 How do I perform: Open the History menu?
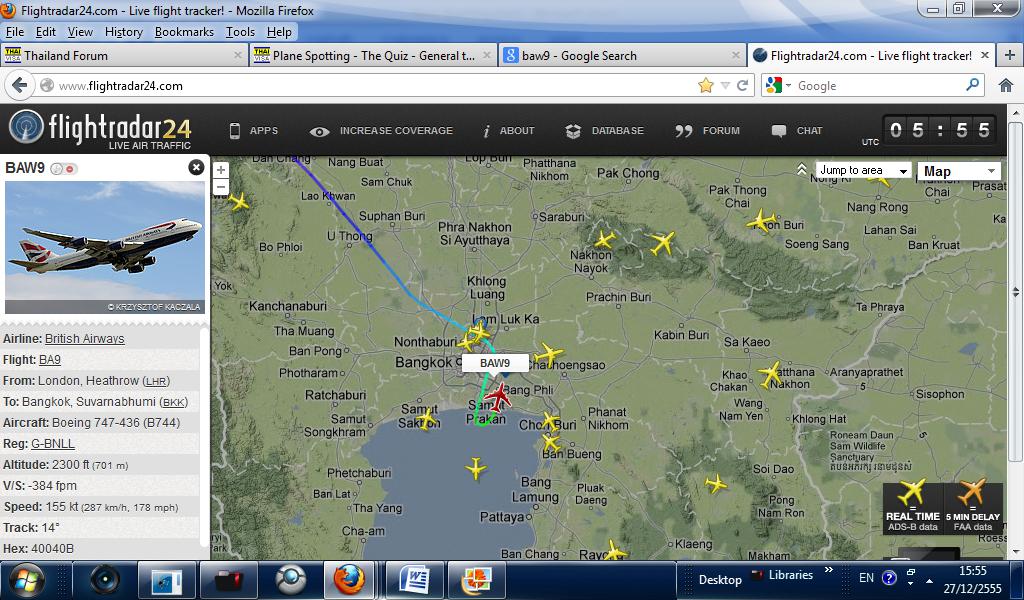point(123,32)
